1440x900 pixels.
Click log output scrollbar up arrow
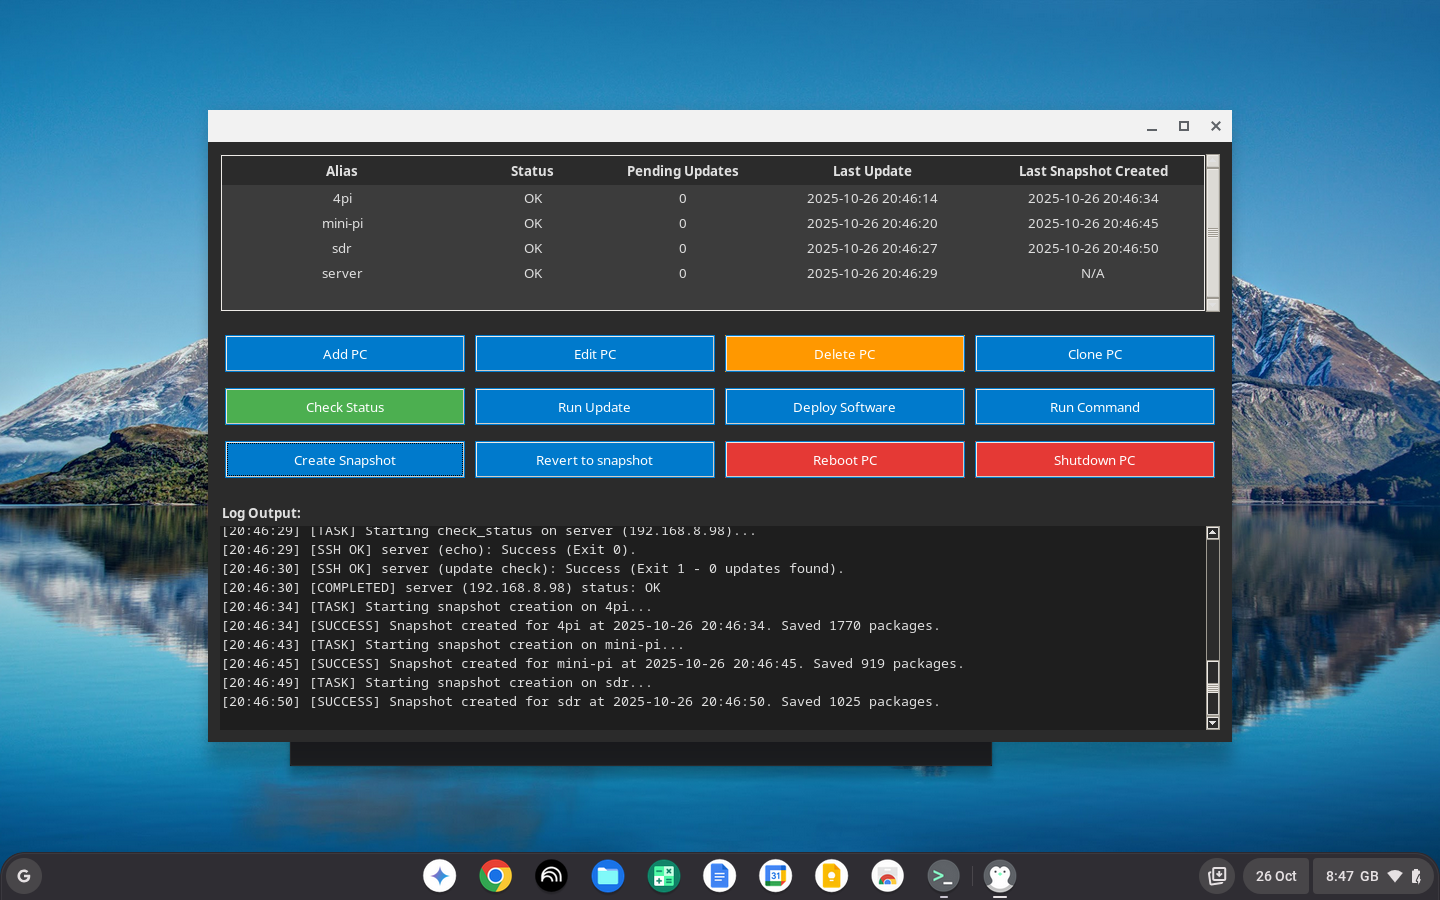1213,533
